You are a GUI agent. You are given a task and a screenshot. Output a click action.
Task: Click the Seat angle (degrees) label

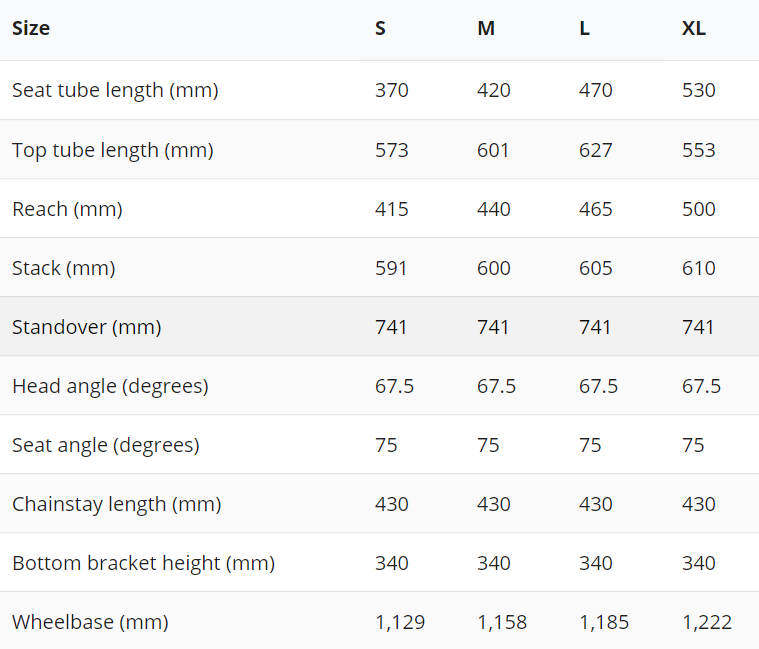pos(106,445)
